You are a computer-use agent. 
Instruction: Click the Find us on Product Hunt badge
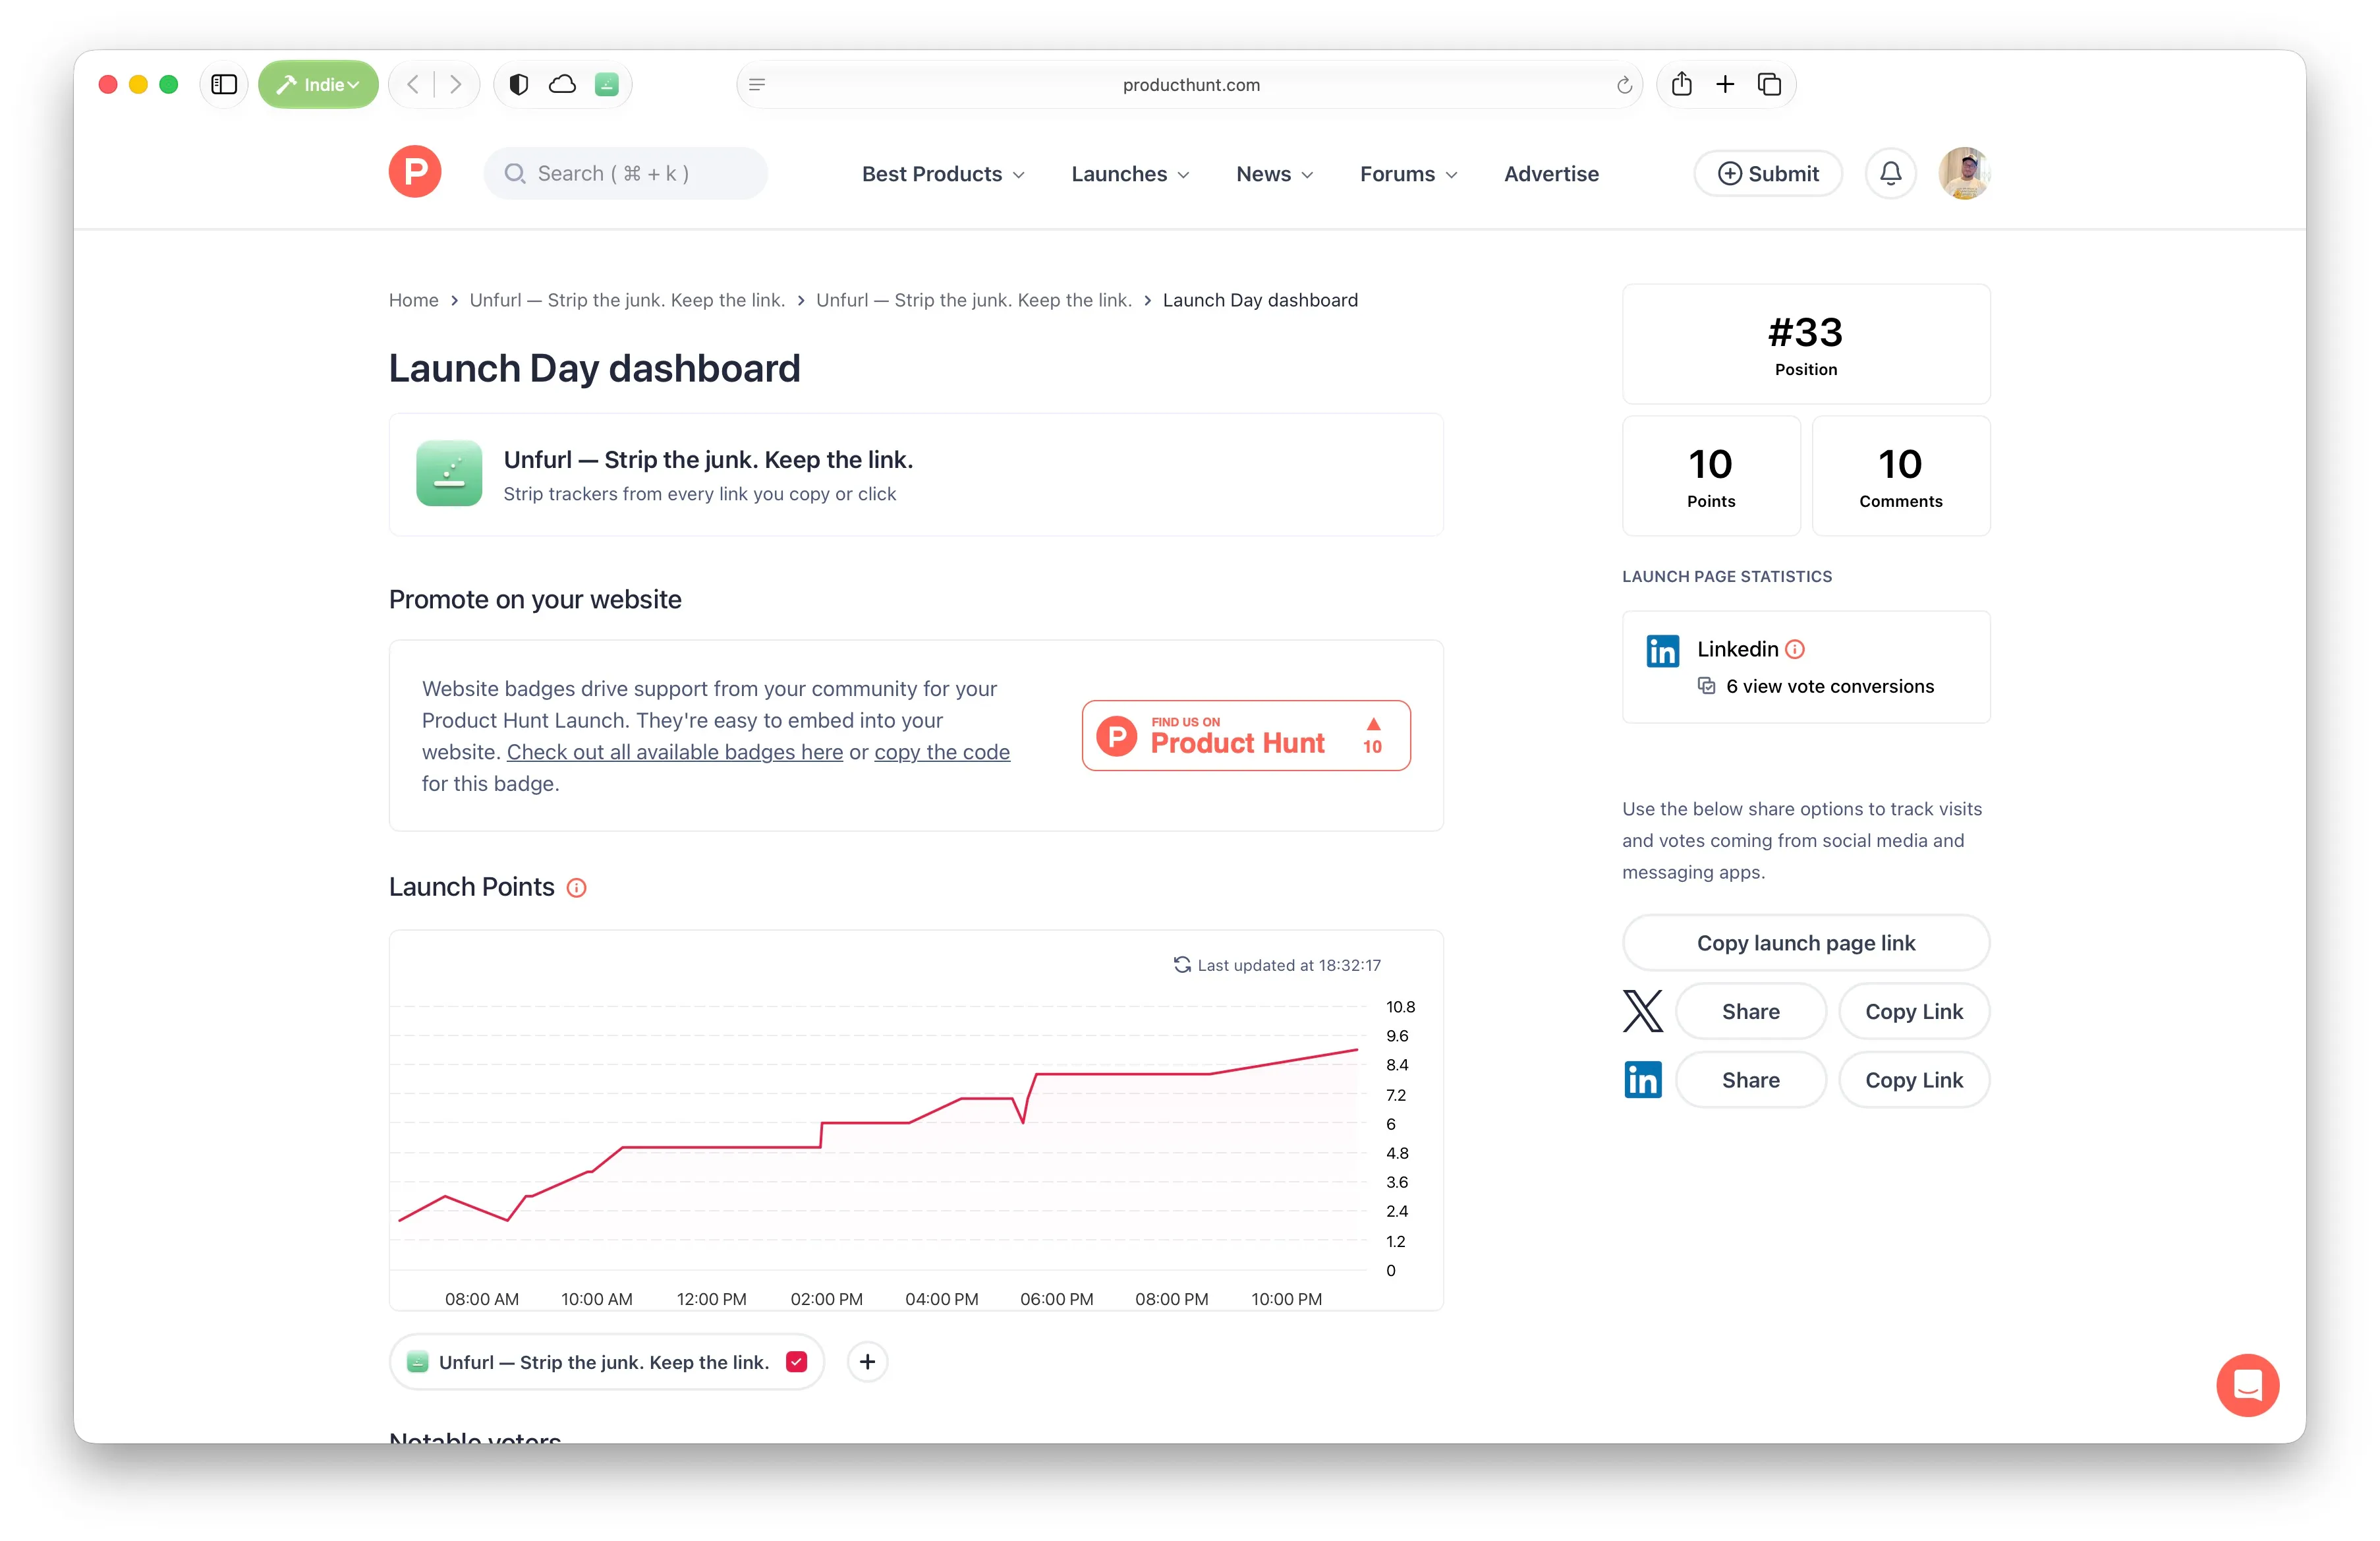tap(1246, 736)
